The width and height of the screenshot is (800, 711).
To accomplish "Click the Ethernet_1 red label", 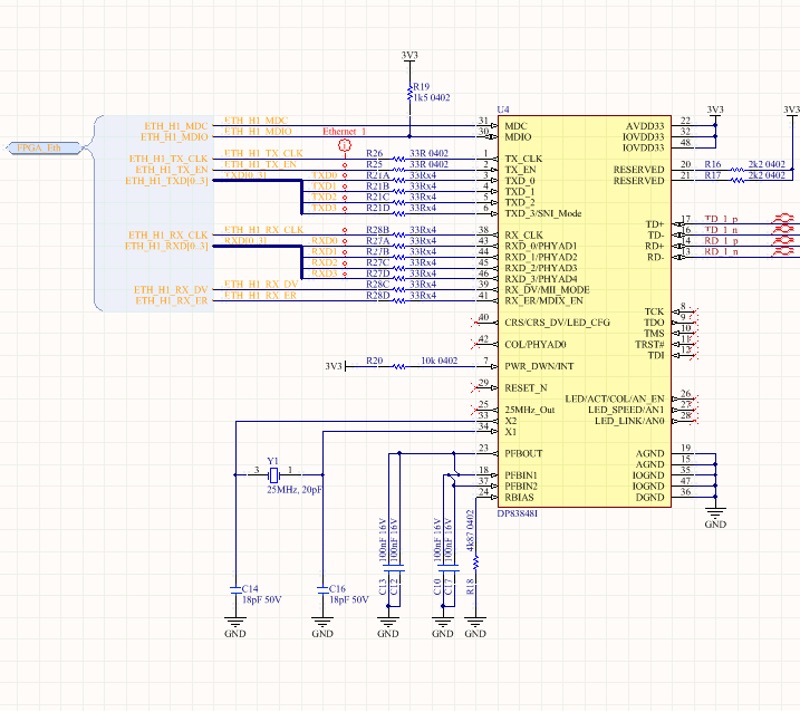I will click(344, 132).
